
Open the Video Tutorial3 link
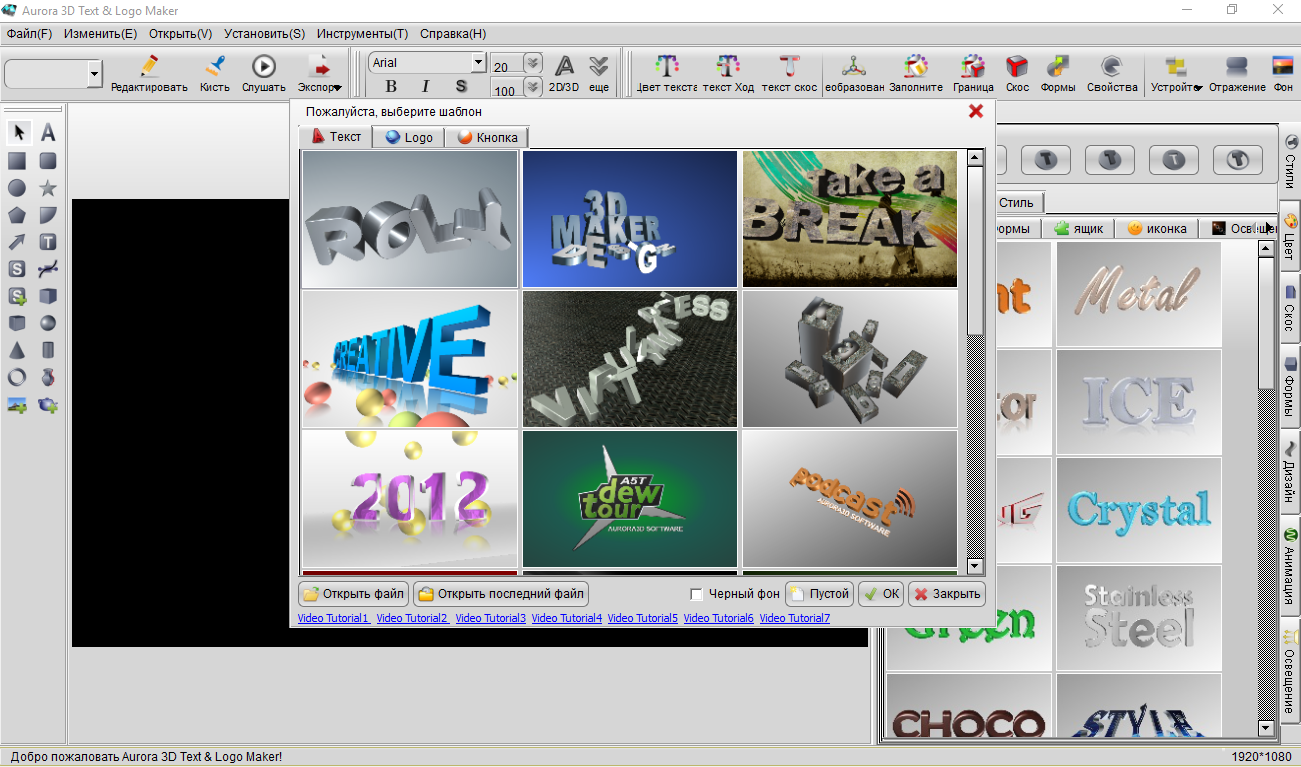(x=490, y=619)
